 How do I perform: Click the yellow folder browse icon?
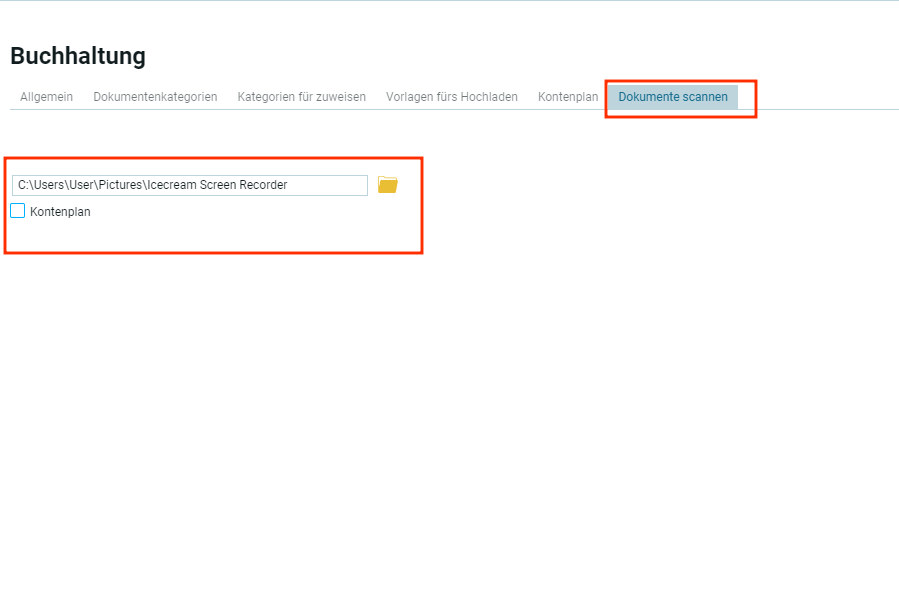coord(387,185)
